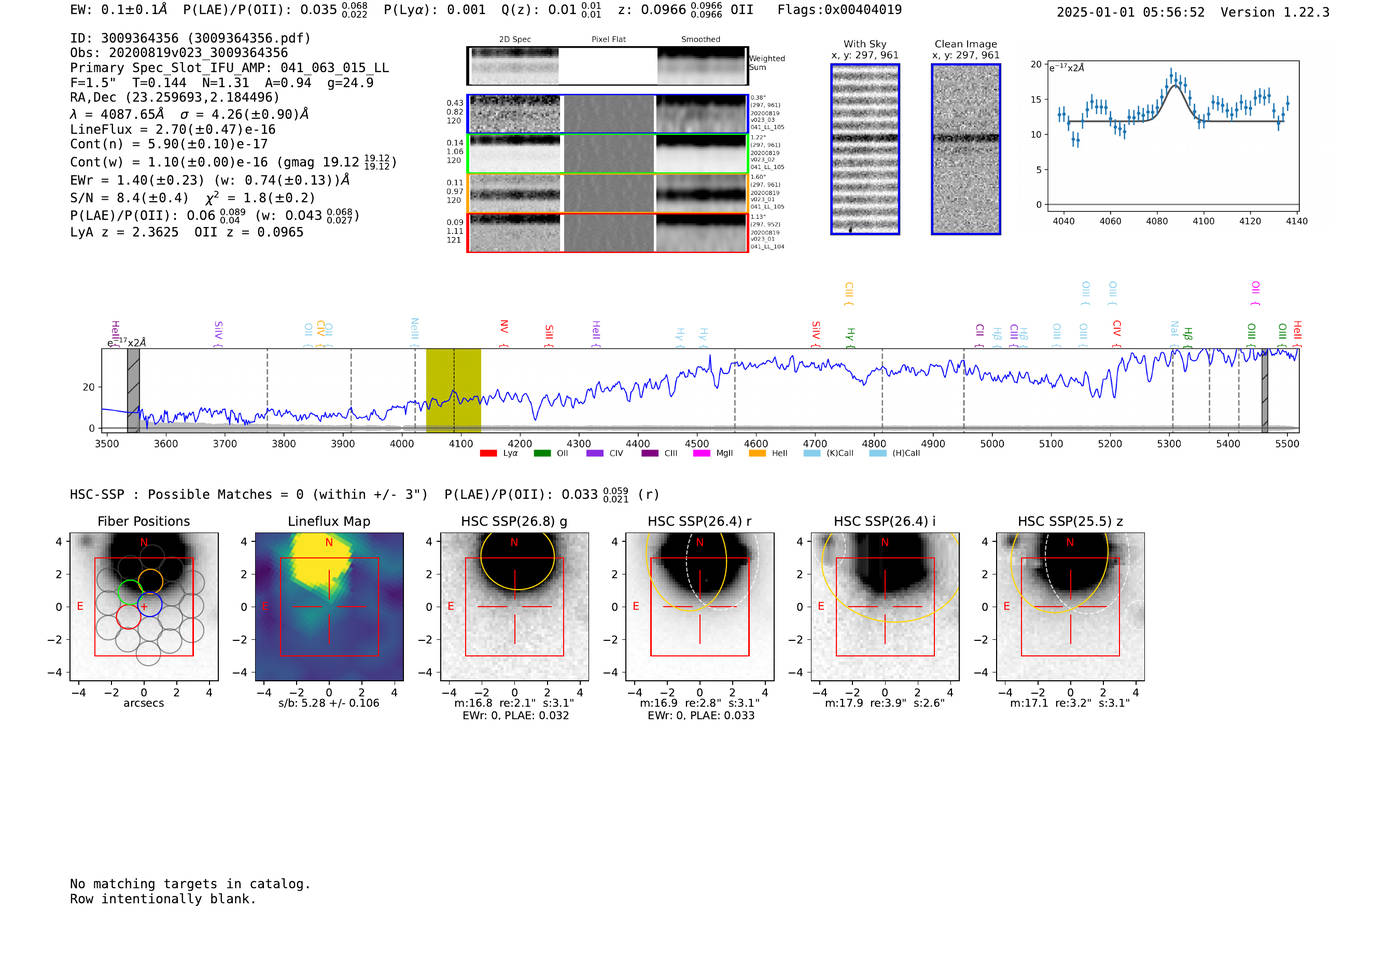This screenshot has width=1400, height=953.
Task: Click the hatched gray band near 3550
Action: pyautogui.click(x=133, y=390)
